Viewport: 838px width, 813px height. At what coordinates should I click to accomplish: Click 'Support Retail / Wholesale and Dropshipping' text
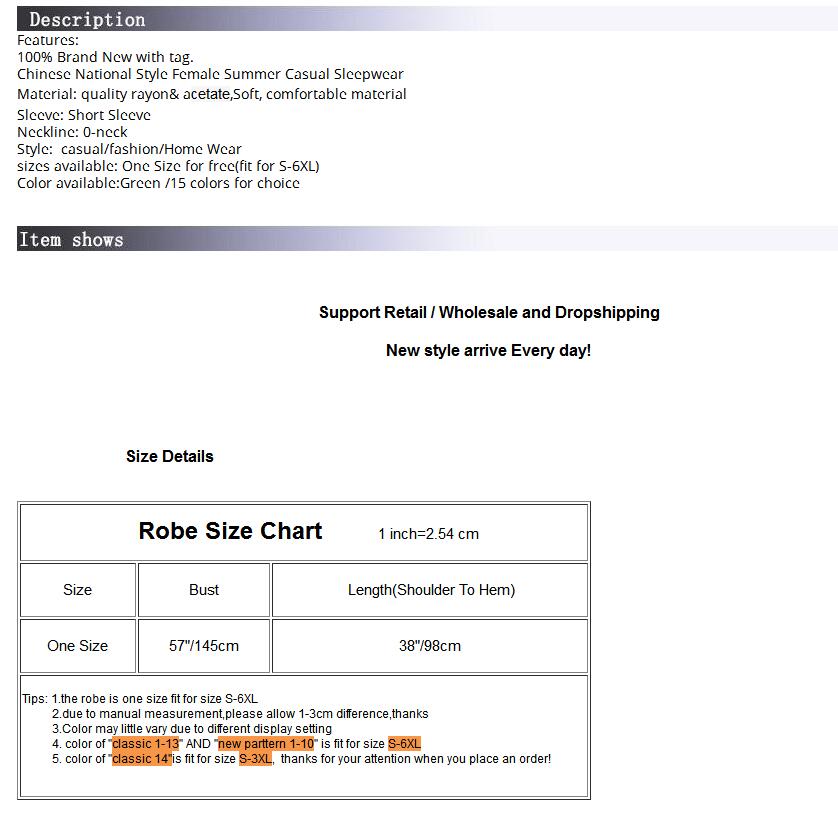(x=489, y=312)
